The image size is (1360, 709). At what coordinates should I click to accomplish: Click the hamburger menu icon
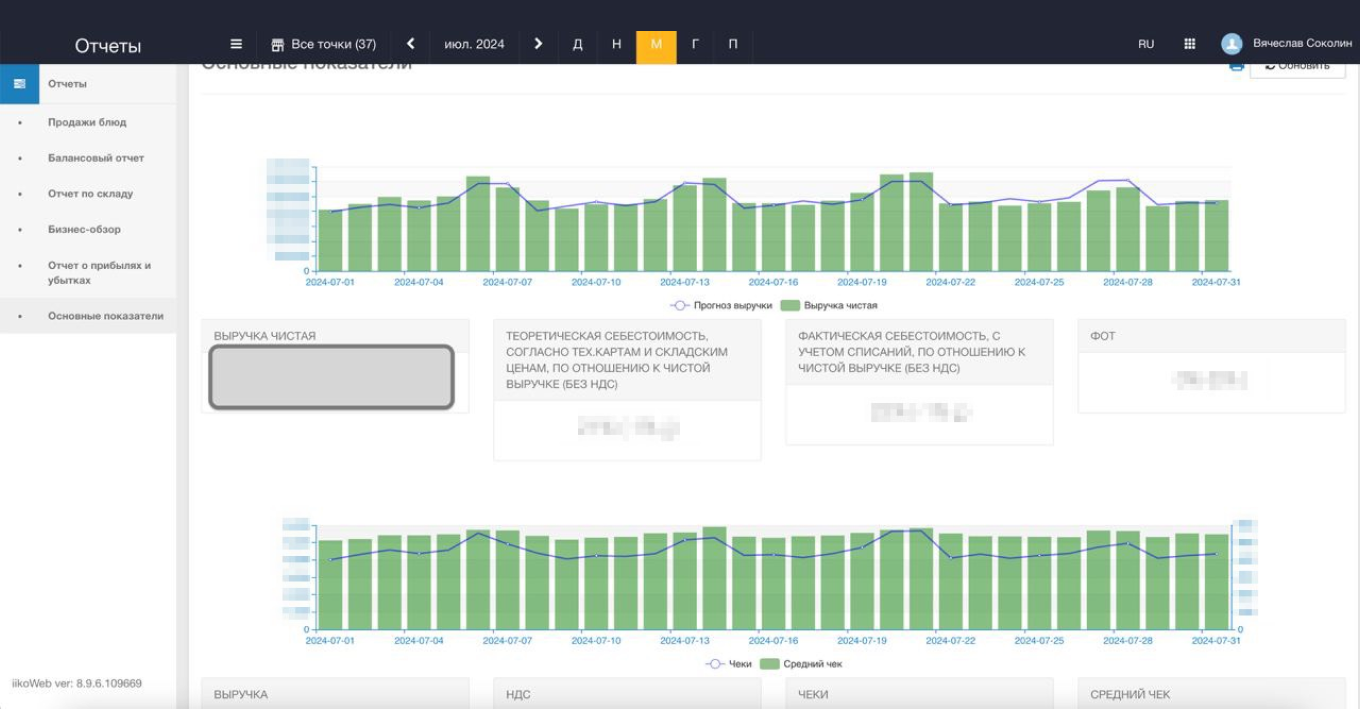click(236, 44)
